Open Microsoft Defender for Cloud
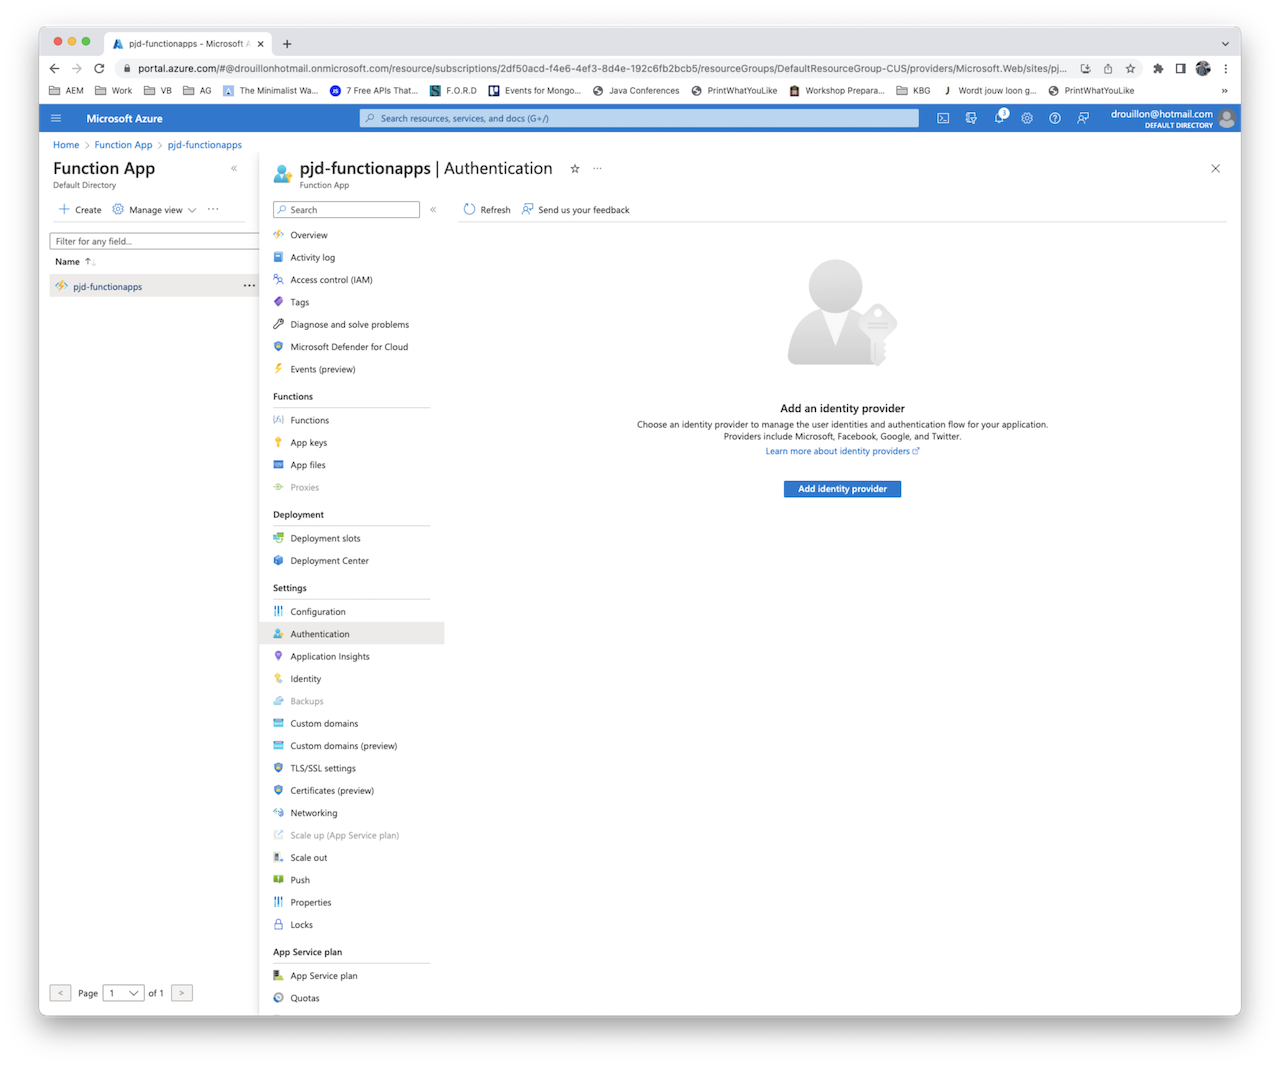Screen dimensions: 1280x1067 tap(351, 347)
